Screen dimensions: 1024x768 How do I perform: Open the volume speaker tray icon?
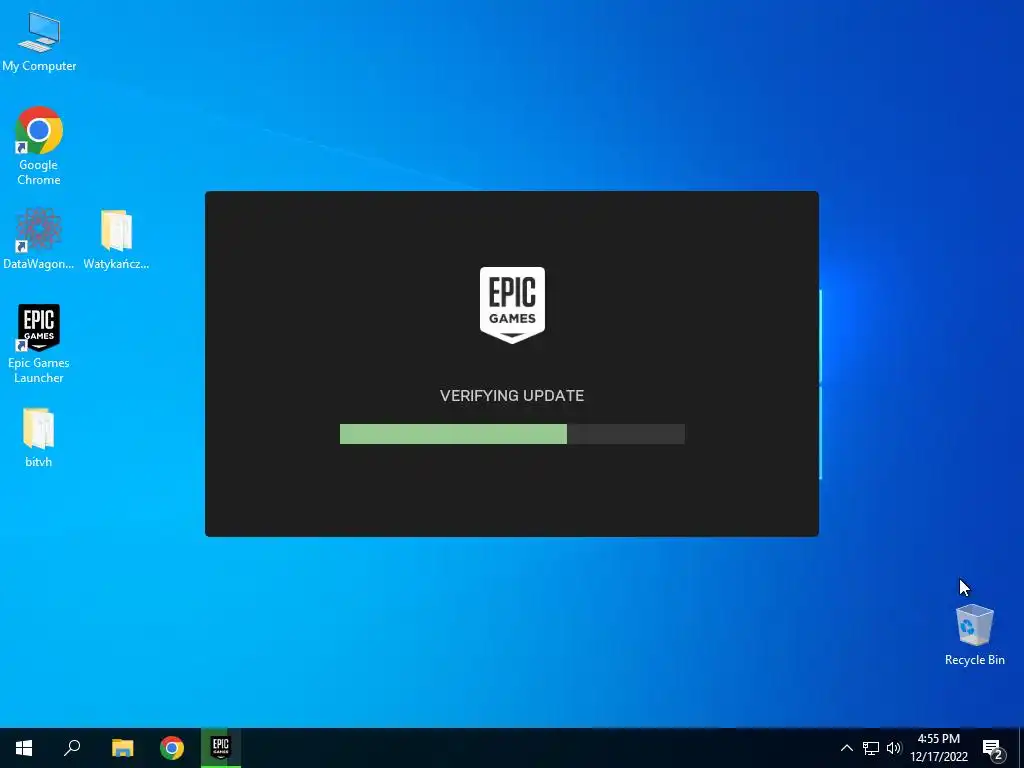894,748
